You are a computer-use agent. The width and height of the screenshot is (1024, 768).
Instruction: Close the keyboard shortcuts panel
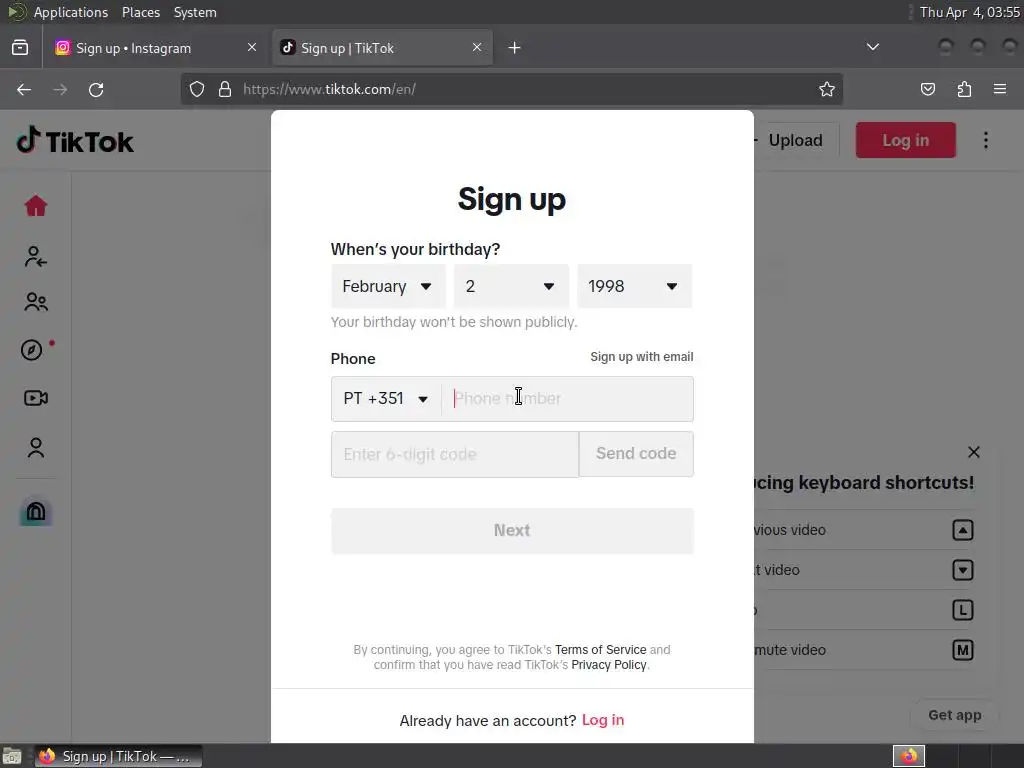[974, 452]
